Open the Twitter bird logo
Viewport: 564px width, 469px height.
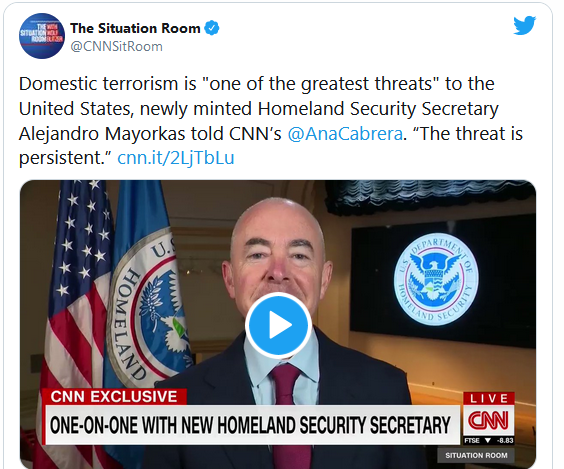[x=524, y=25]
